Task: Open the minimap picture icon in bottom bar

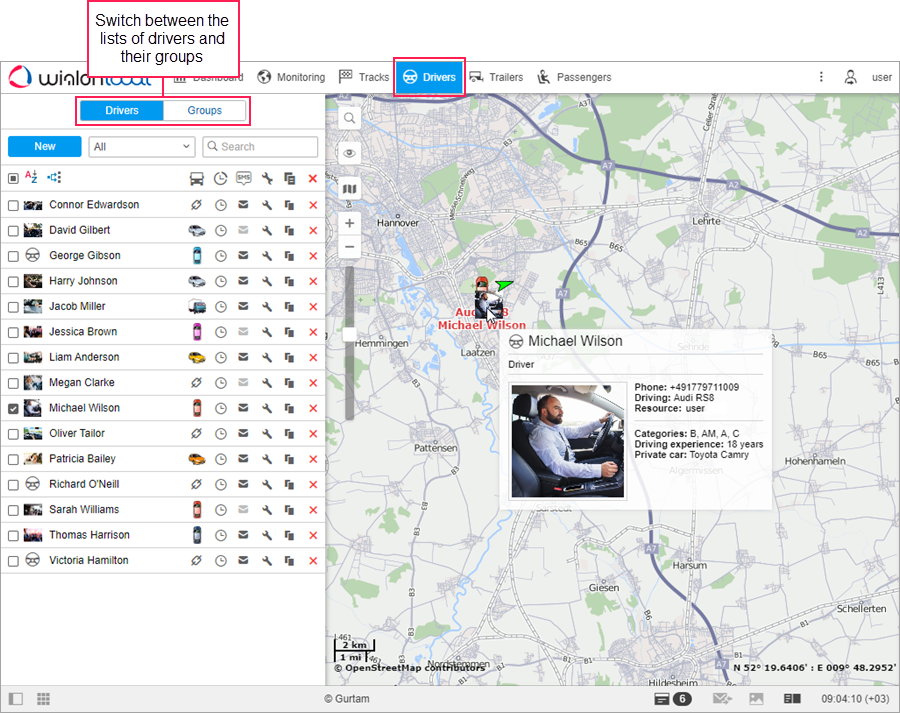Action: (757, 699)
